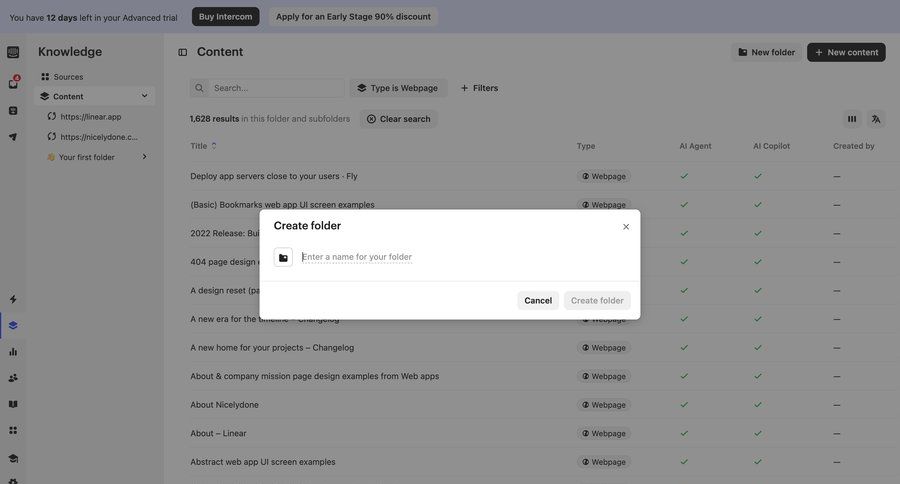Close the Create folder dialog
This screenshot has height=484, width=900.
626,227
